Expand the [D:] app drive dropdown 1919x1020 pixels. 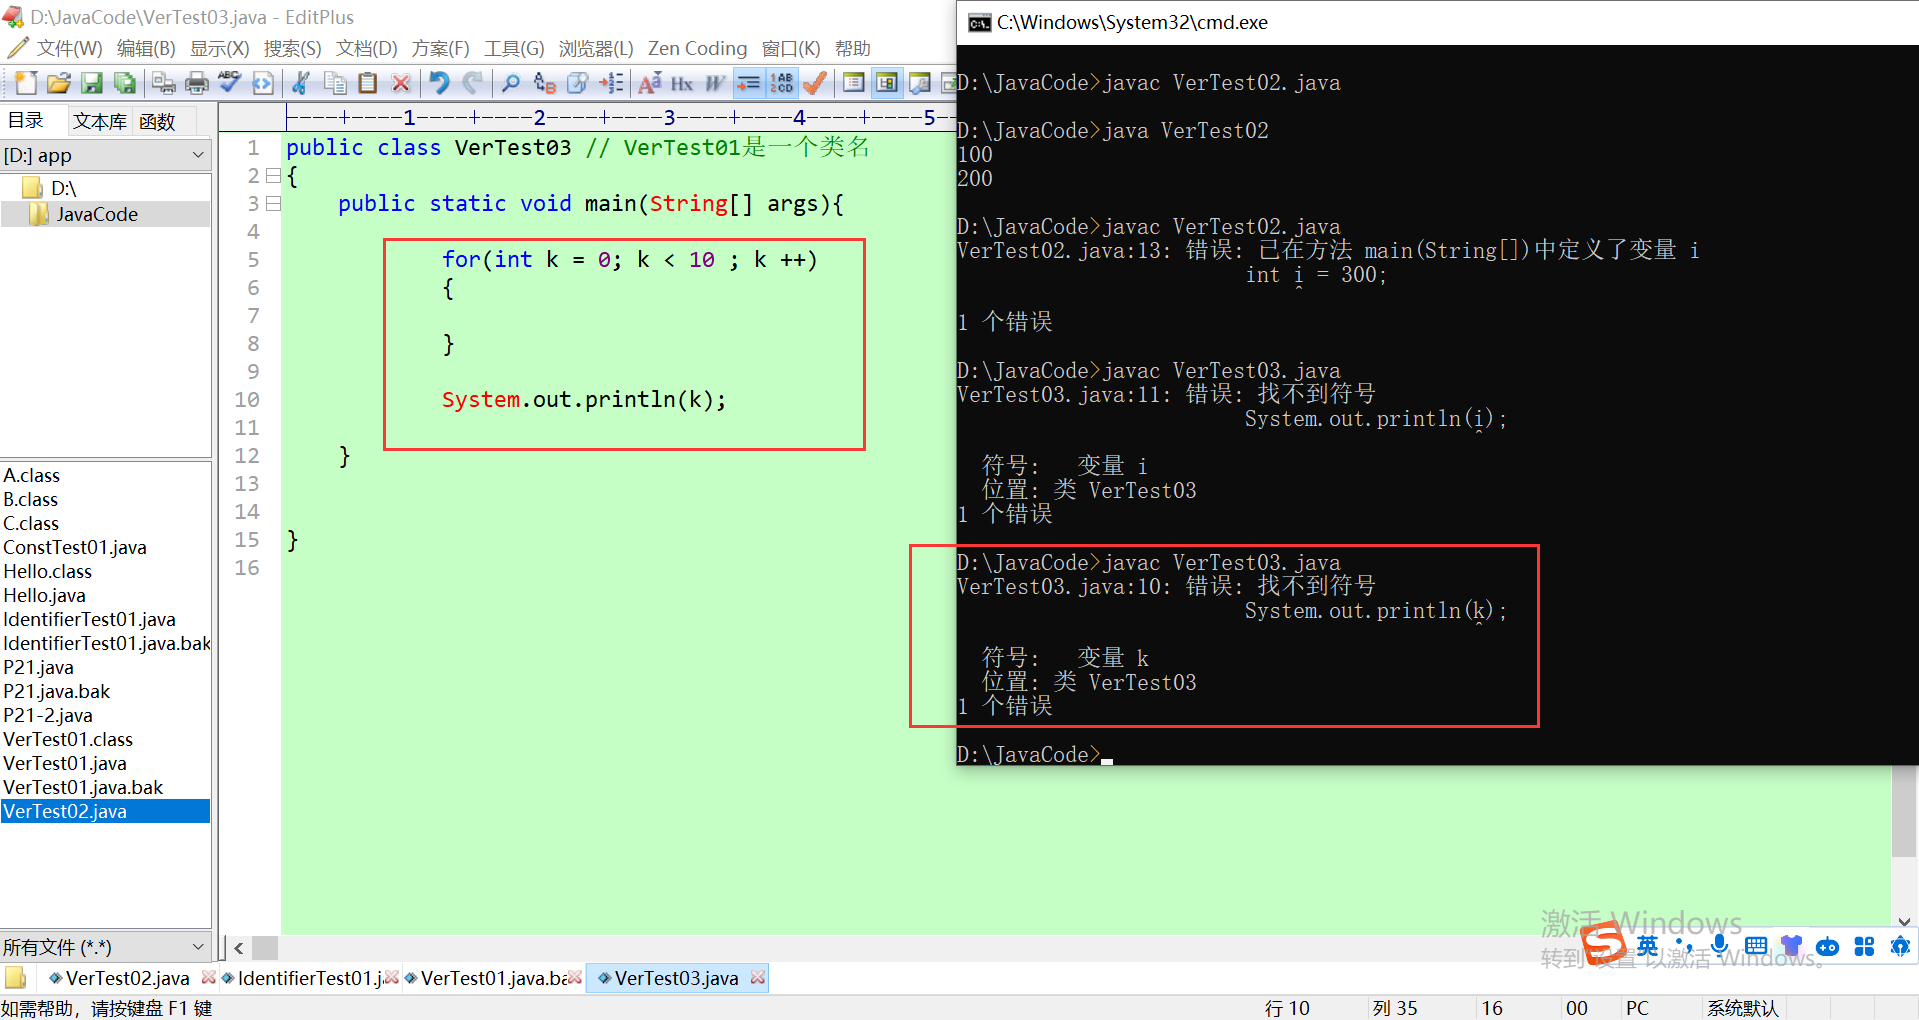[198, 155]
